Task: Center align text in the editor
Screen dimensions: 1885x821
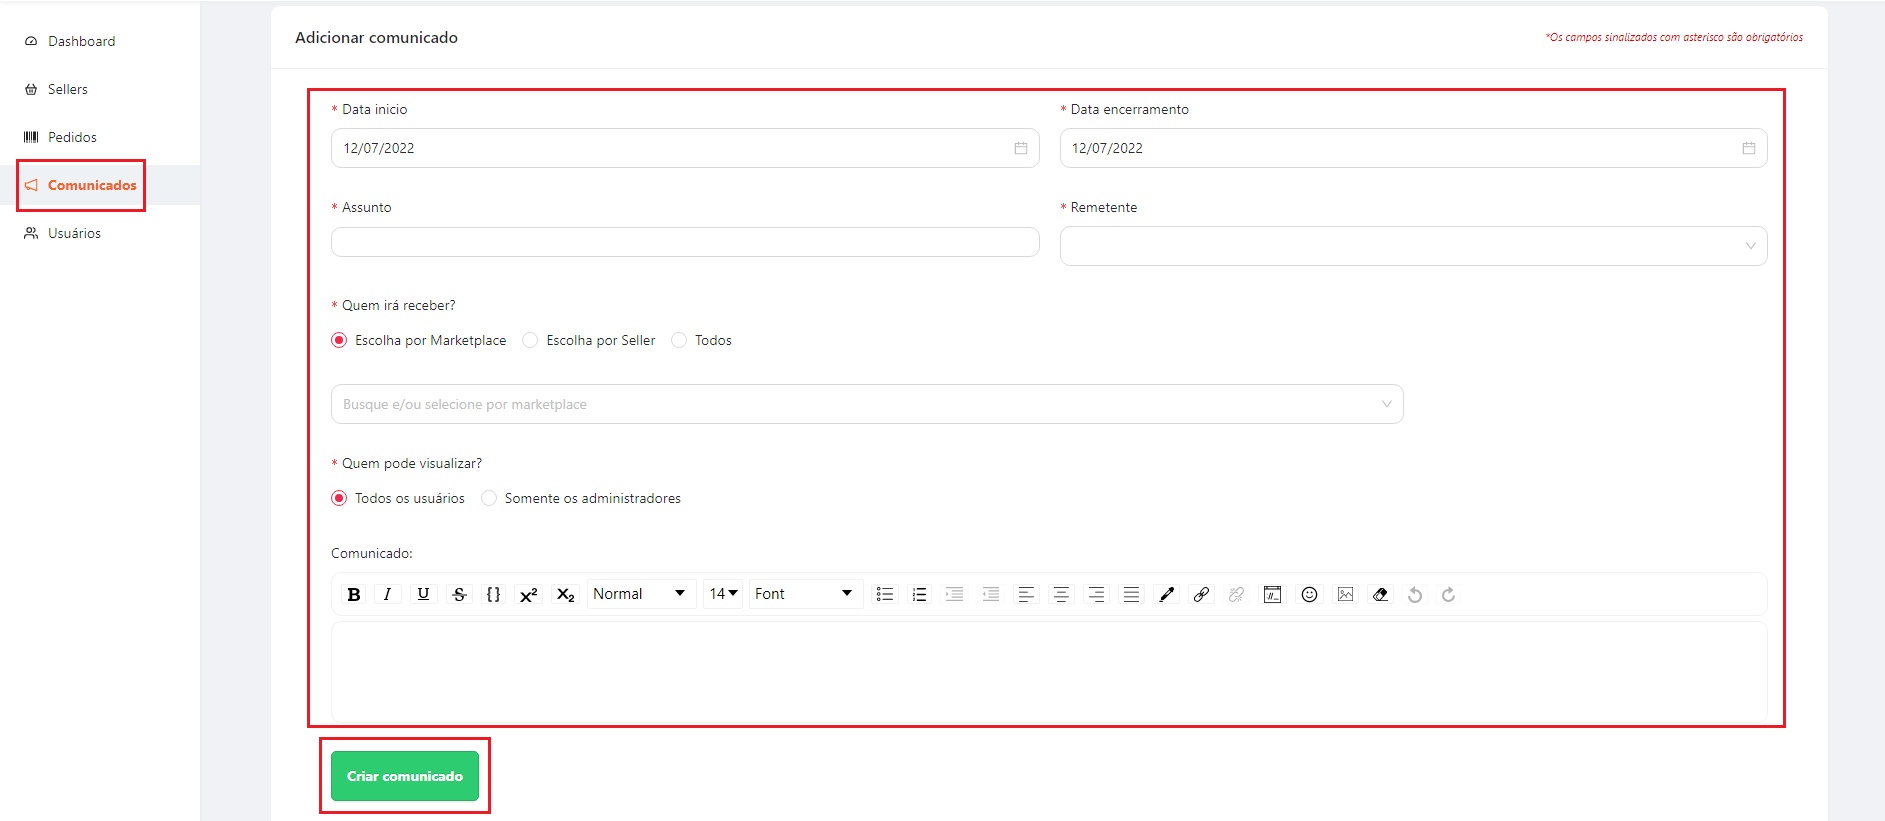Action: tap(1061, 594)
